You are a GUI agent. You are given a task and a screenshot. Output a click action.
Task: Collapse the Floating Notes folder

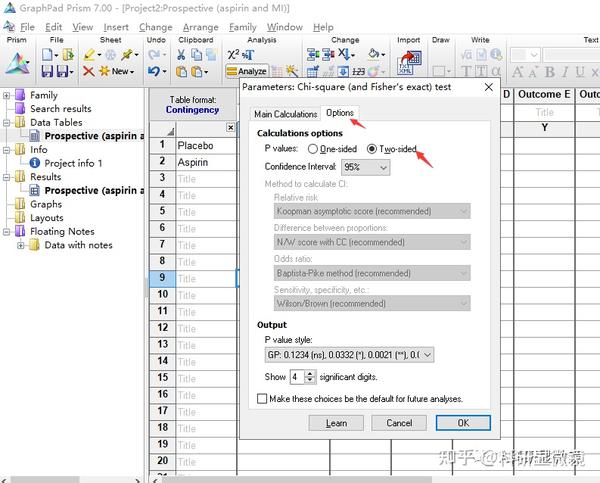point(6,232)
